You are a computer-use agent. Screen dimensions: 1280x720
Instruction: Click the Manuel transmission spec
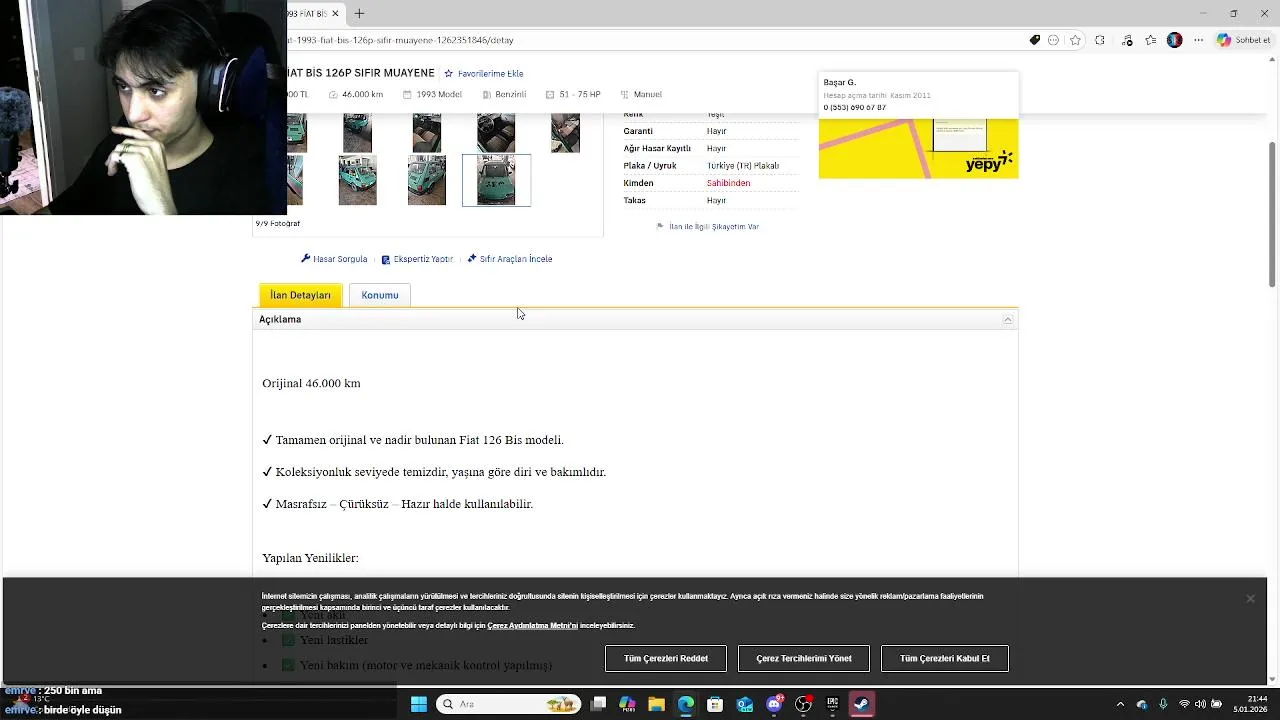(640, 95)
